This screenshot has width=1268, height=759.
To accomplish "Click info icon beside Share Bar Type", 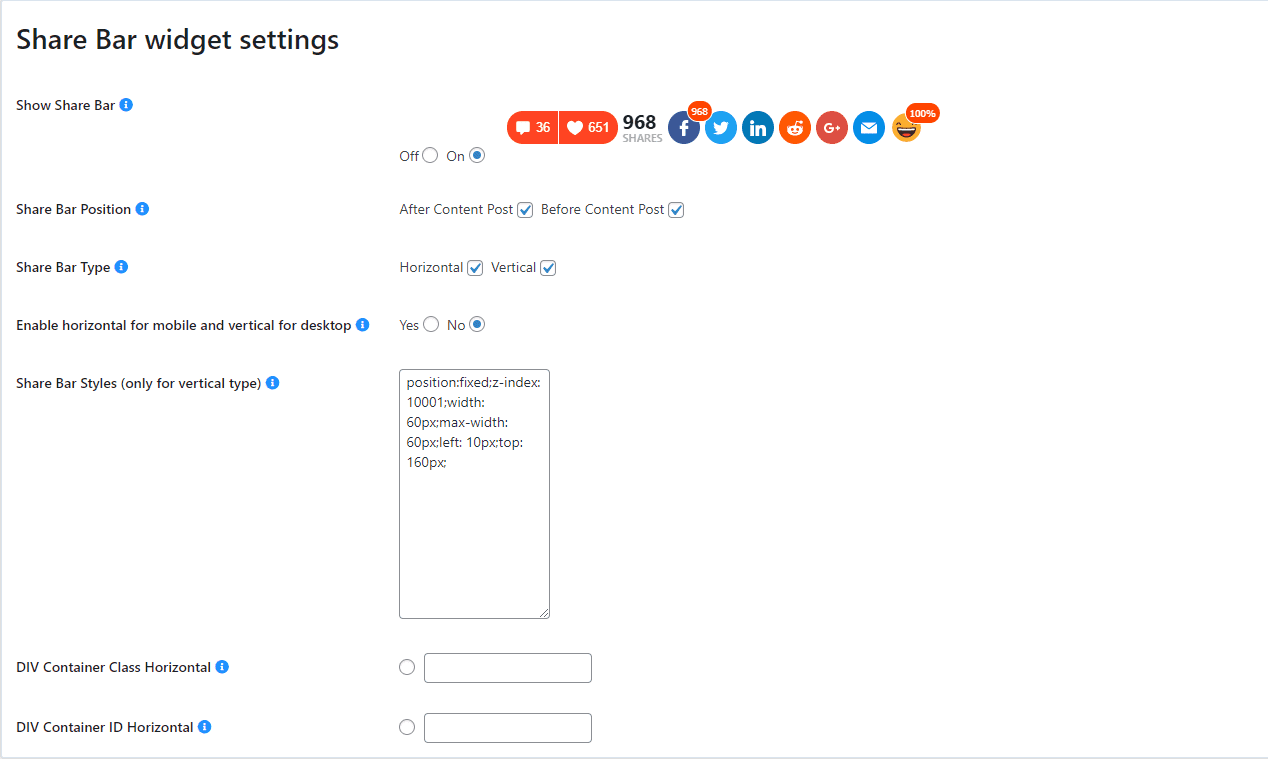I will [x=121, y=267].
